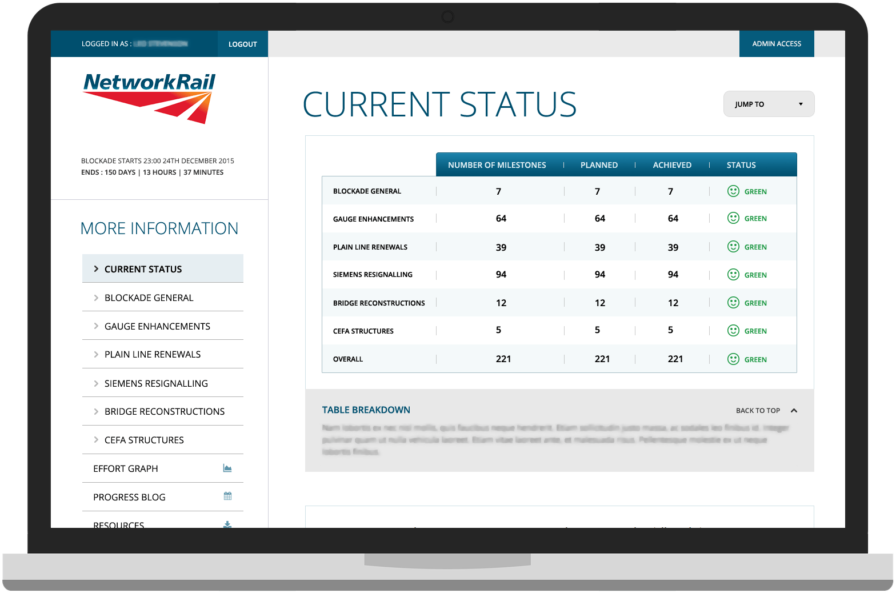Click the Progress Blog calendar icon
Viewport: 895px width, 593px height.
[x=227, y=496]
